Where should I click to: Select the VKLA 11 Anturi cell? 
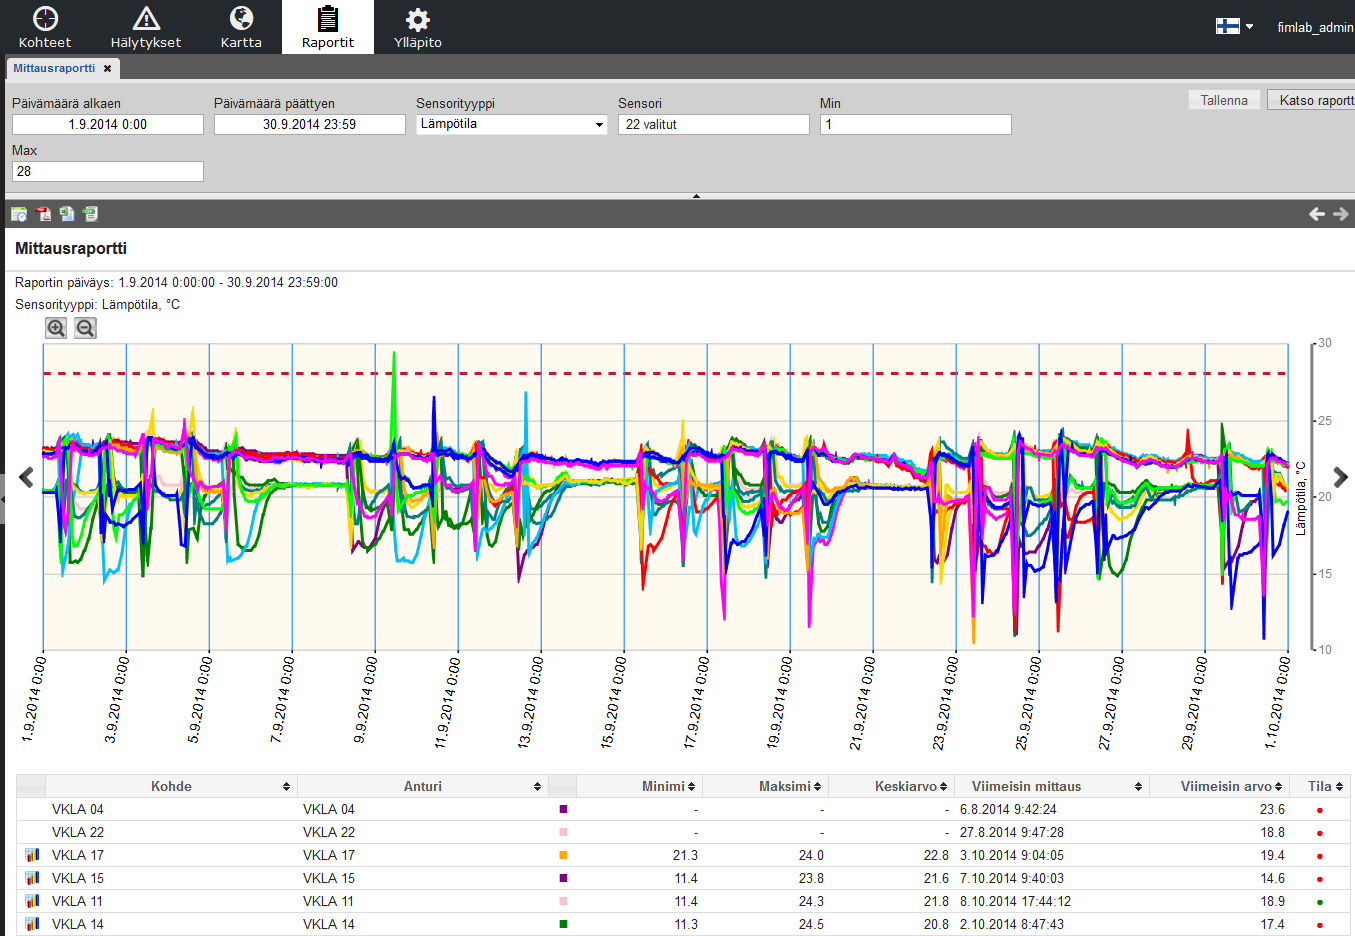423,901
